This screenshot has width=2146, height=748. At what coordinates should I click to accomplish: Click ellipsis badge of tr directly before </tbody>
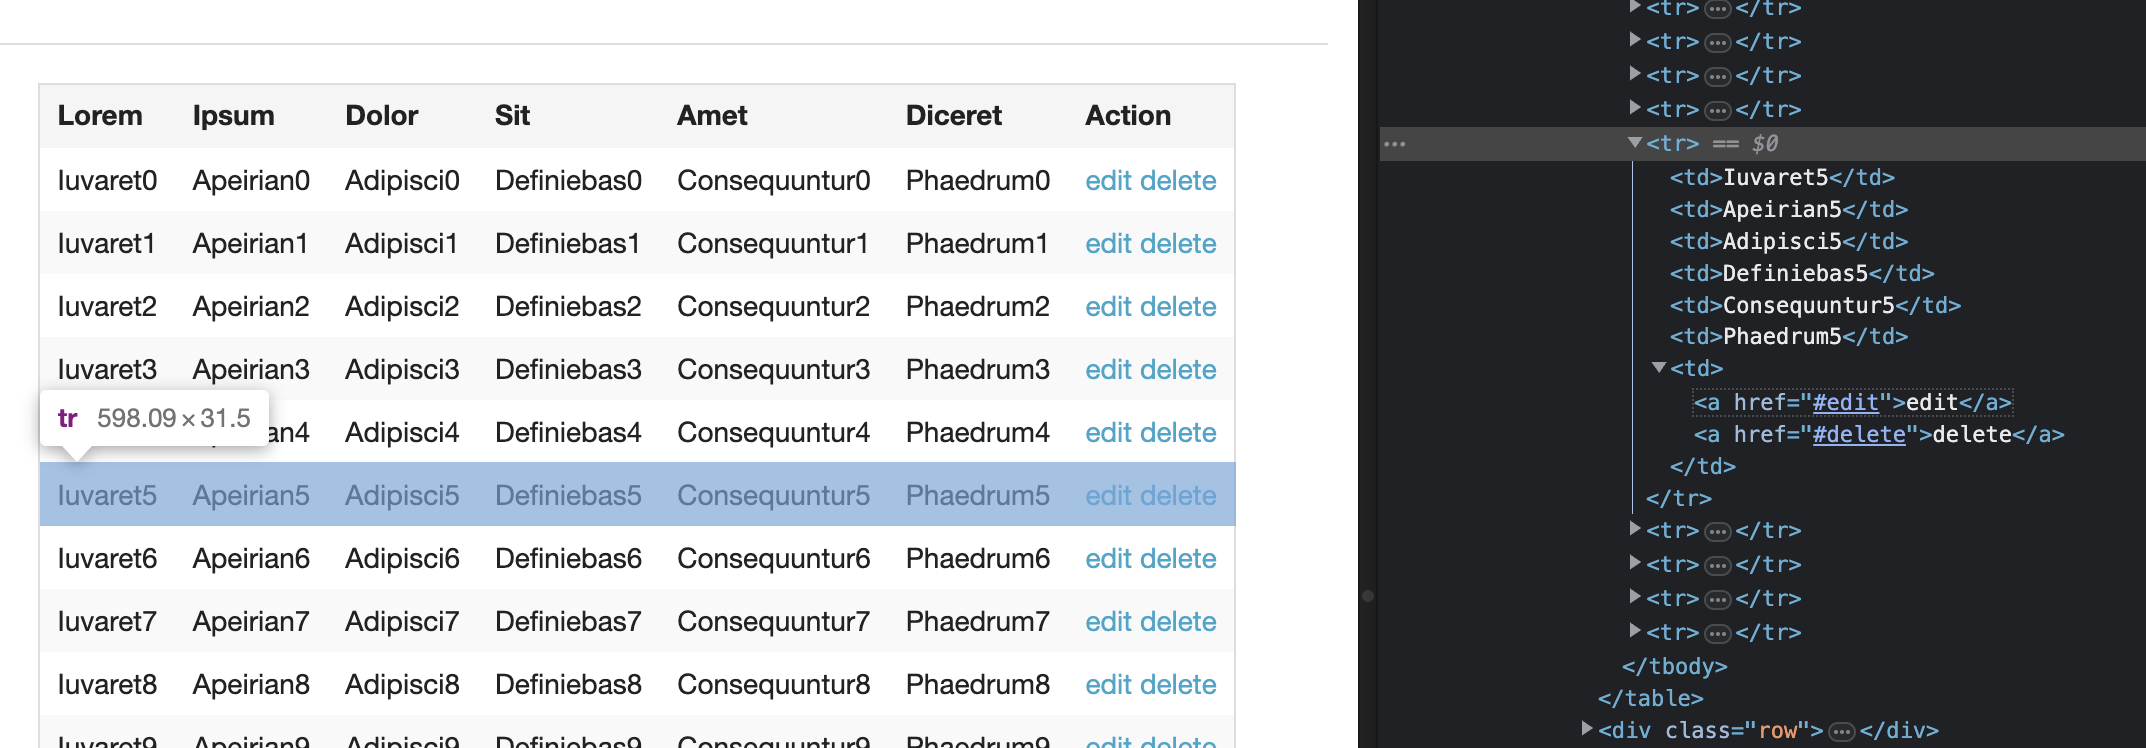point(1717,633)
